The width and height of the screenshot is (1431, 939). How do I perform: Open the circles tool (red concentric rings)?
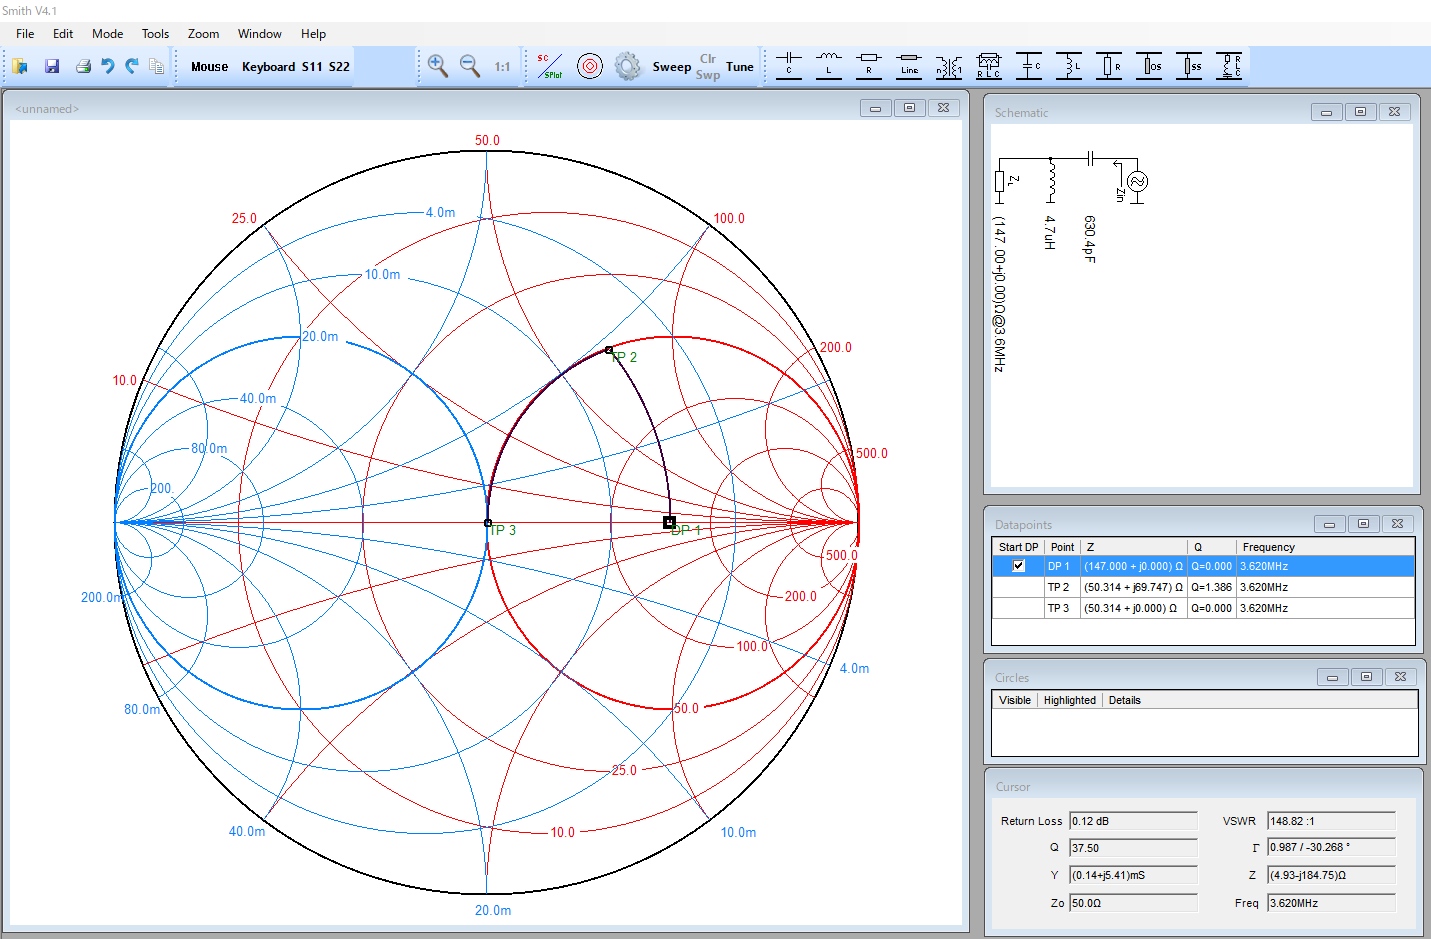tap(590, 67)
